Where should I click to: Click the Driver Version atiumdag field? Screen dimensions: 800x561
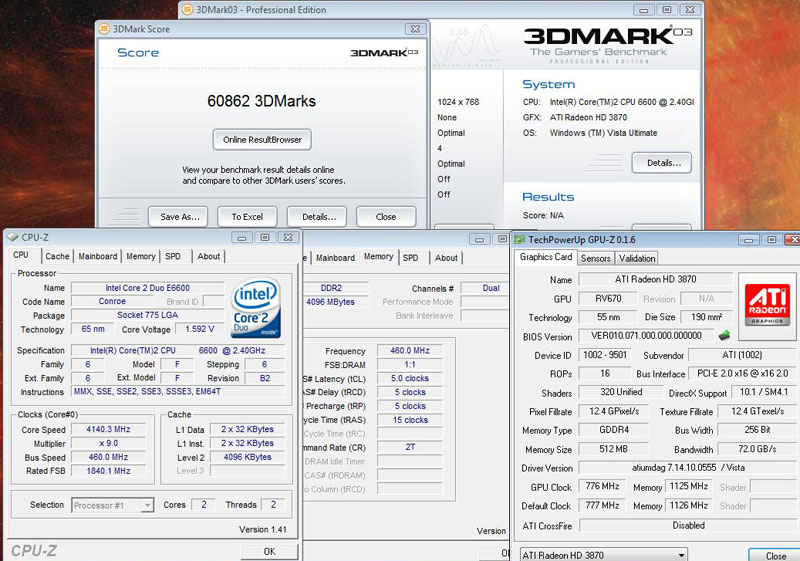(688, 468)
